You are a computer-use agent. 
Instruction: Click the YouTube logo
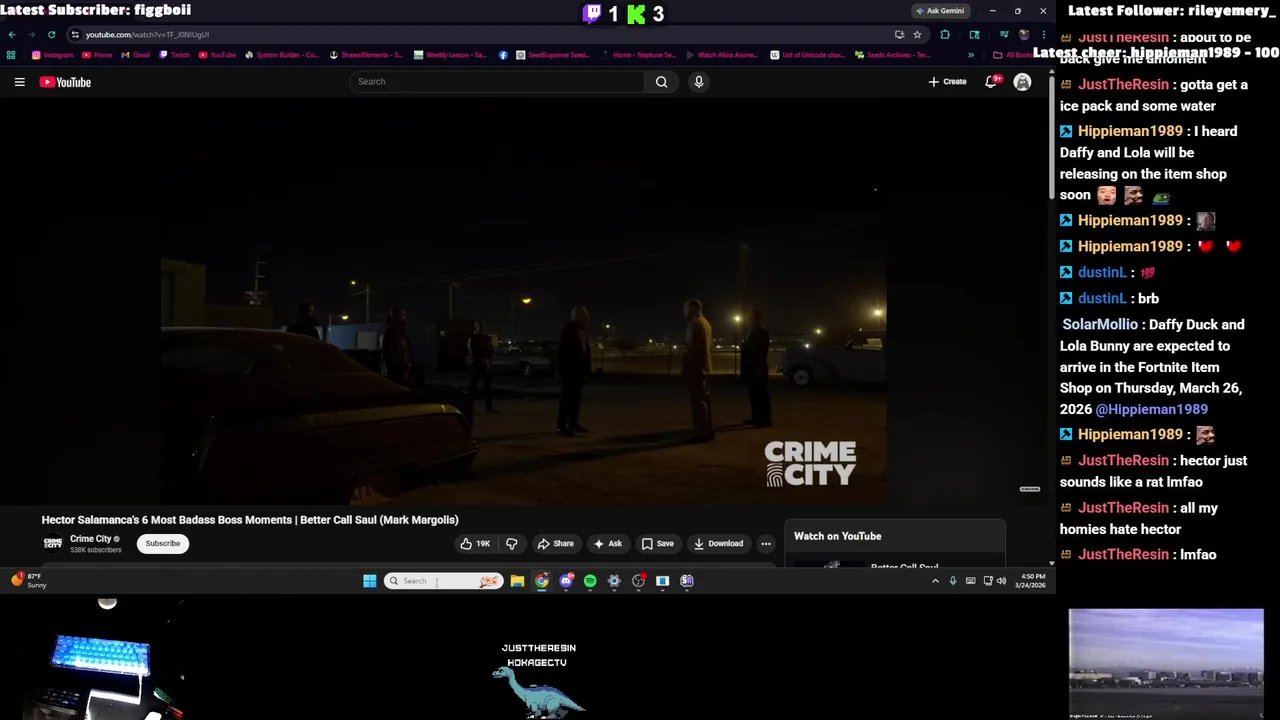65,82
